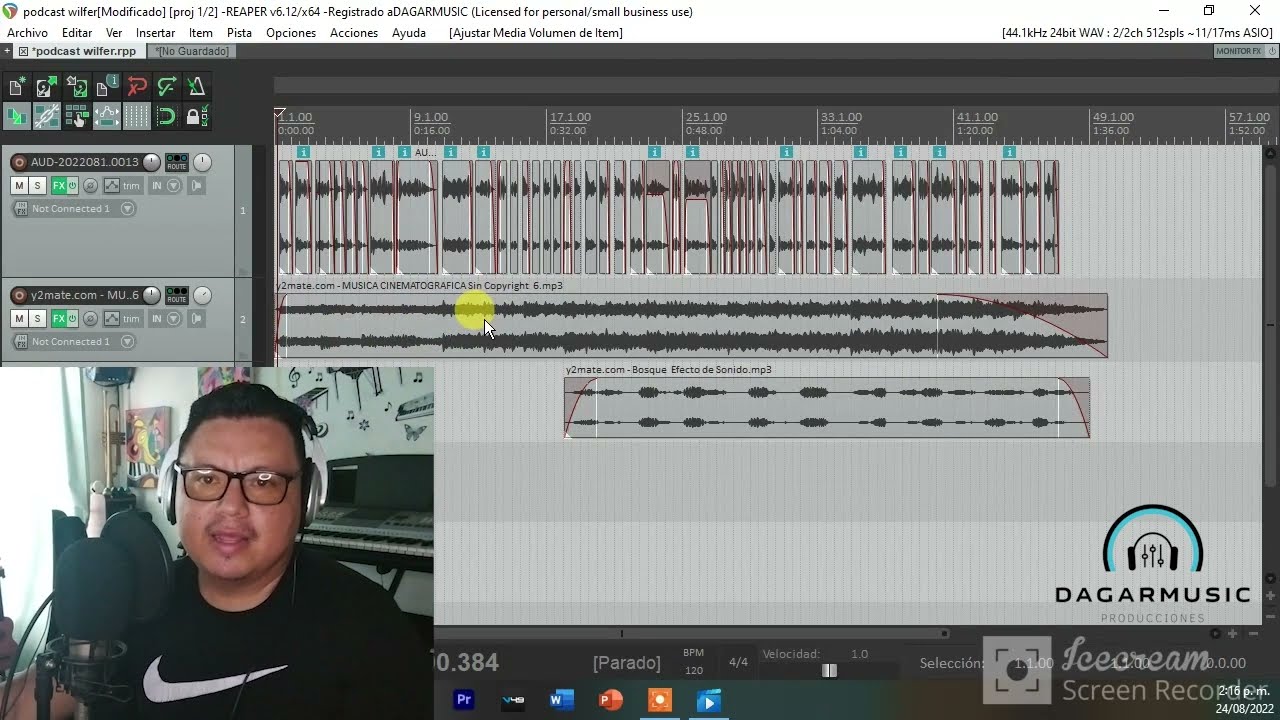This screenshot has width=1280, height=720.
Task: Open the Editar menu
Action: point(77,33)
